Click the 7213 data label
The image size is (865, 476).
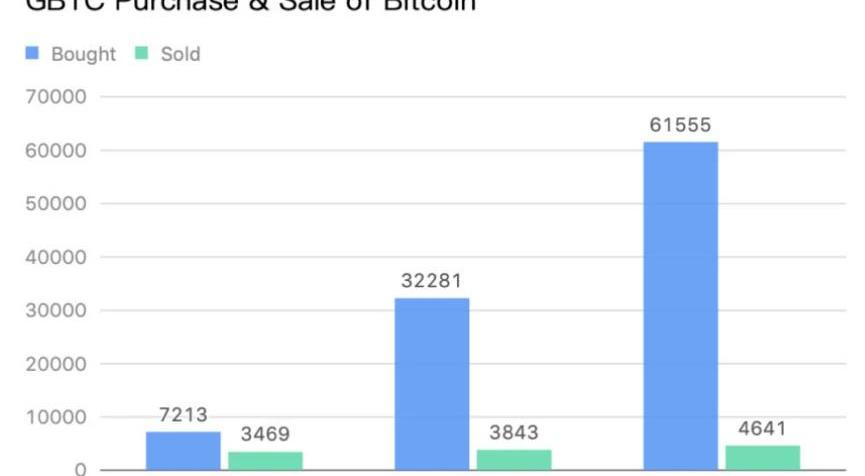click(x=183, y=414)
